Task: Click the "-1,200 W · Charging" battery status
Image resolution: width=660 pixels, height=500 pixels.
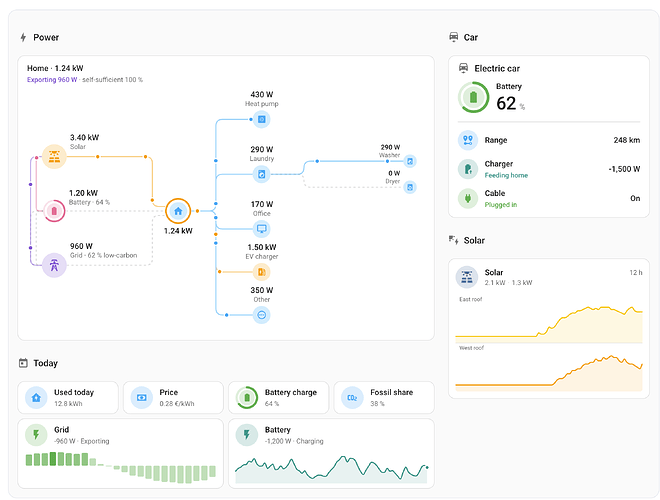Action: tap(294, 441)
